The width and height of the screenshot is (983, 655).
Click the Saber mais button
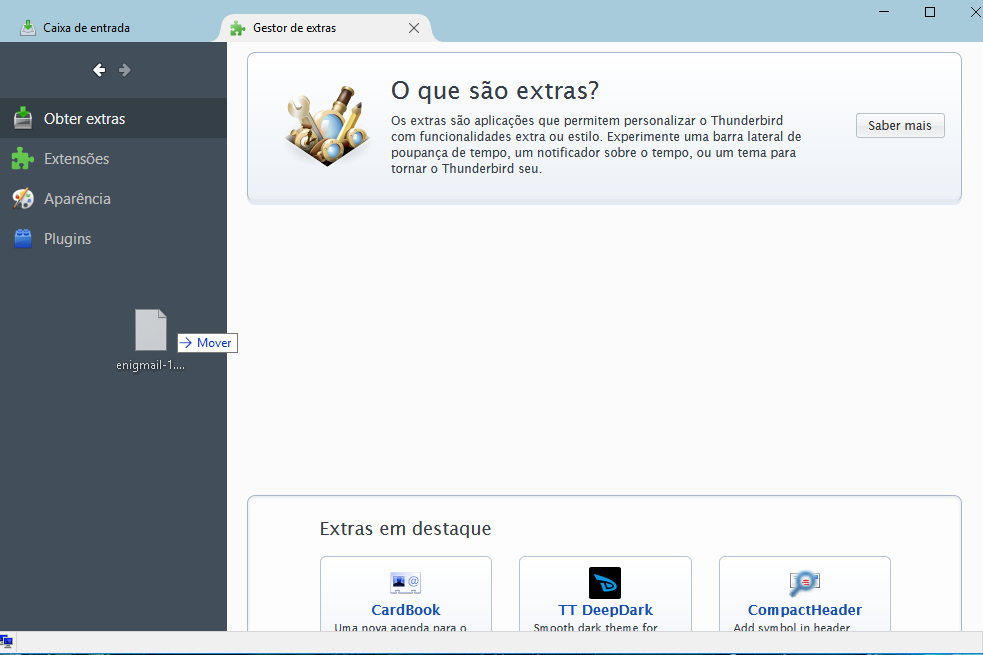point(900,125)
